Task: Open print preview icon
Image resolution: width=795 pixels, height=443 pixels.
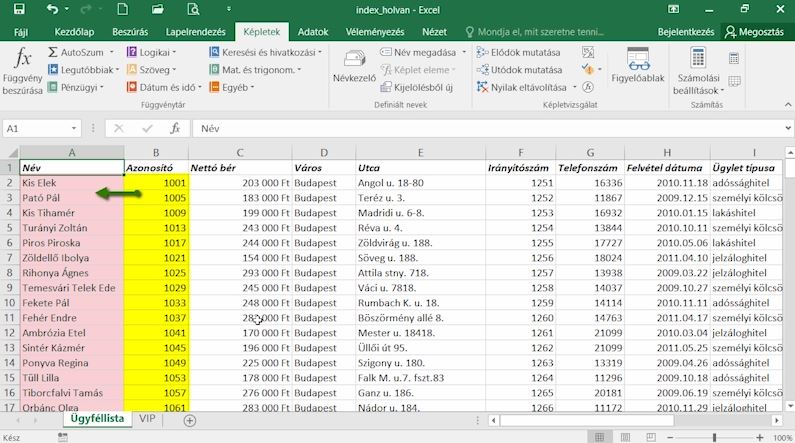Action: click(193, 9)
